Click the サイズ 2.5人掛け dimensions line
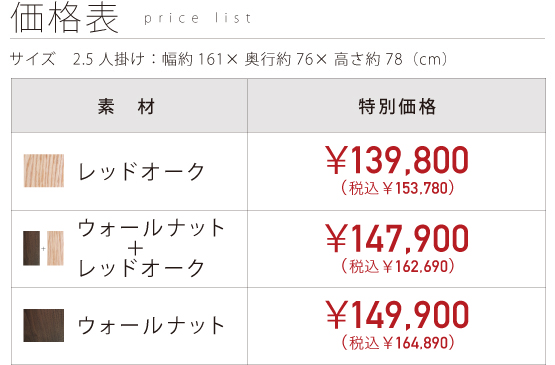This screenshot has height=365, width=555. click(228, 59)
